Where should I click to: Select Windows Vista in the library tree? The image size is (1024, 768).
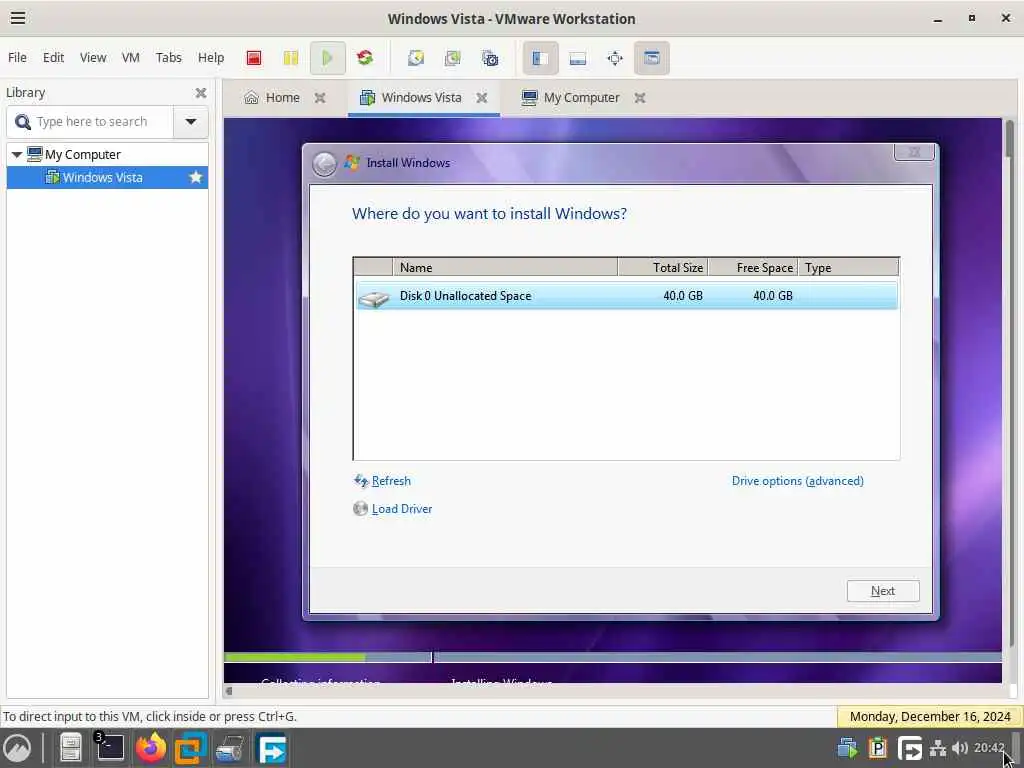(x=103, y=178)
